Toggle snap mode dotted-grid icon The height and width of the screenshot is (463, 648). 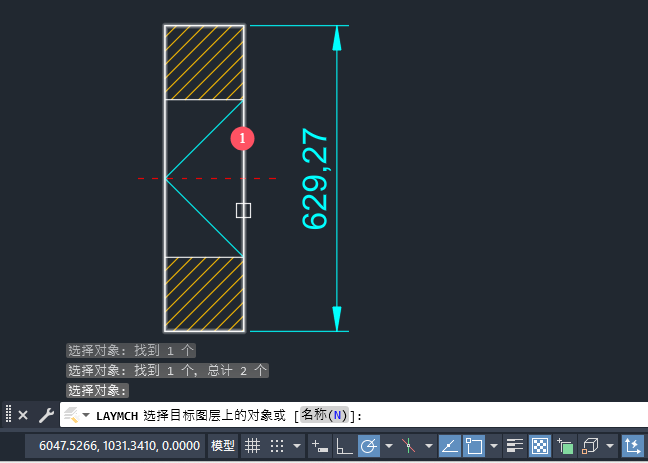tap(277, 446)
